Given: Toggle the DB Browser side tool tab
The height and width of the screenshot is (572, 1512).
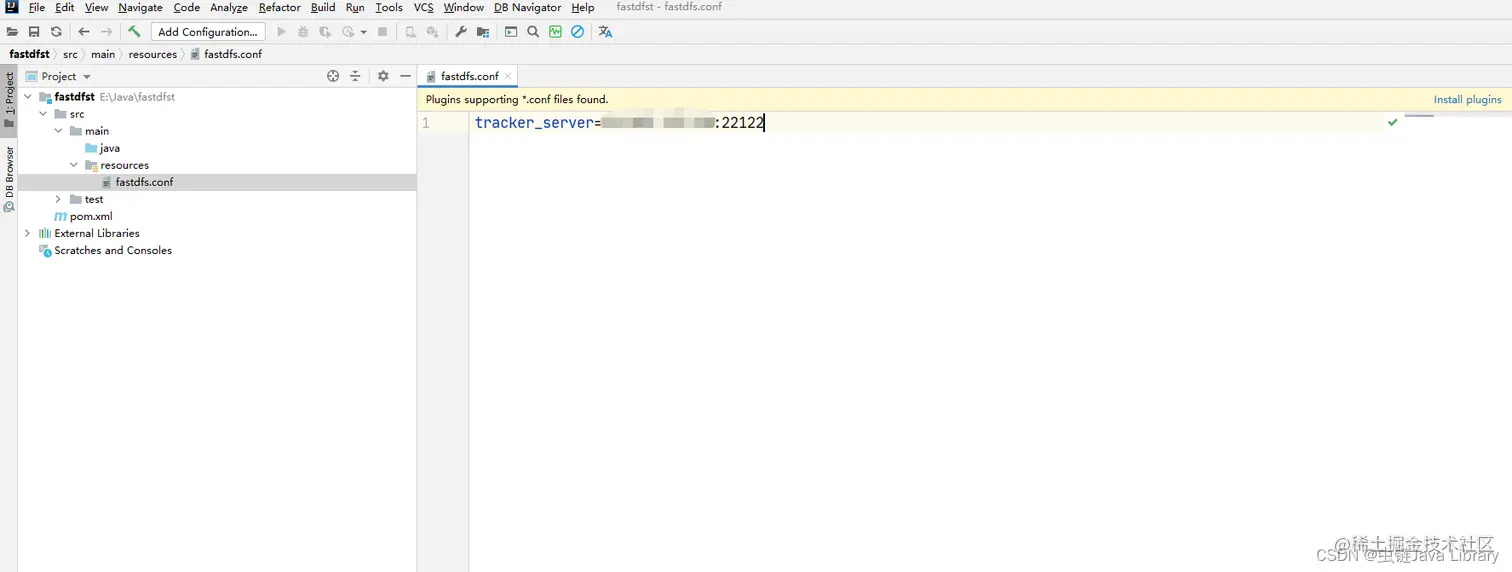Looking at the screenshot, I should pos(9,180).
